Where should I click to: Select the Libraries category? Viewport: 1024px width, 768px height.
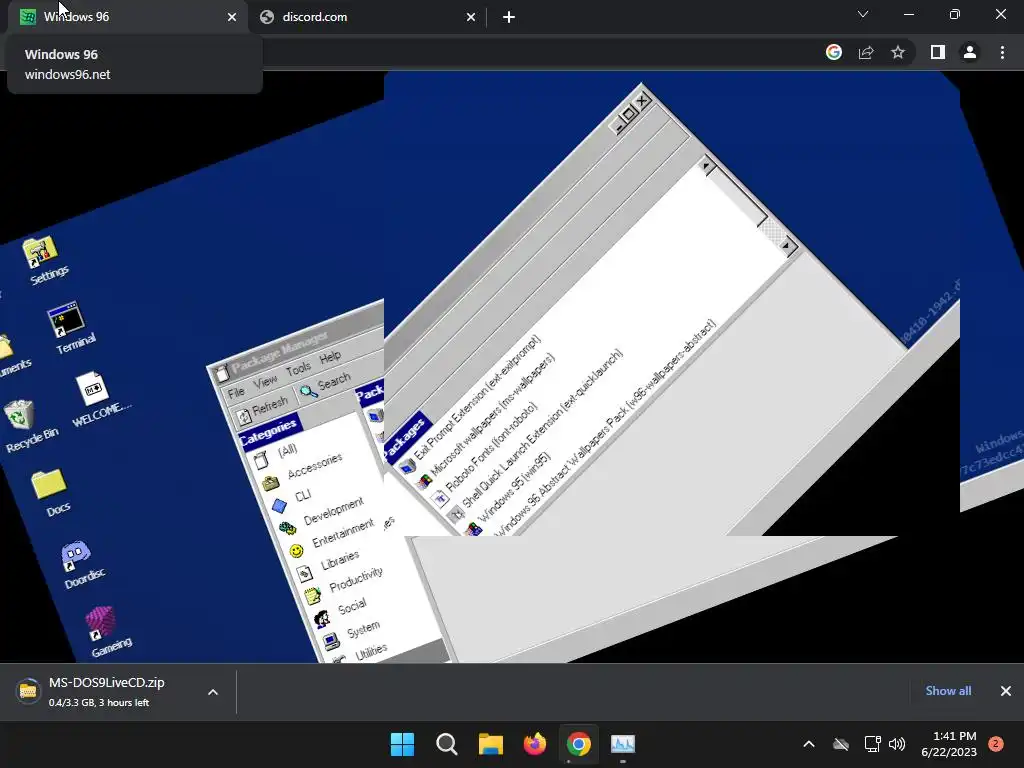(x=328, y=565)
